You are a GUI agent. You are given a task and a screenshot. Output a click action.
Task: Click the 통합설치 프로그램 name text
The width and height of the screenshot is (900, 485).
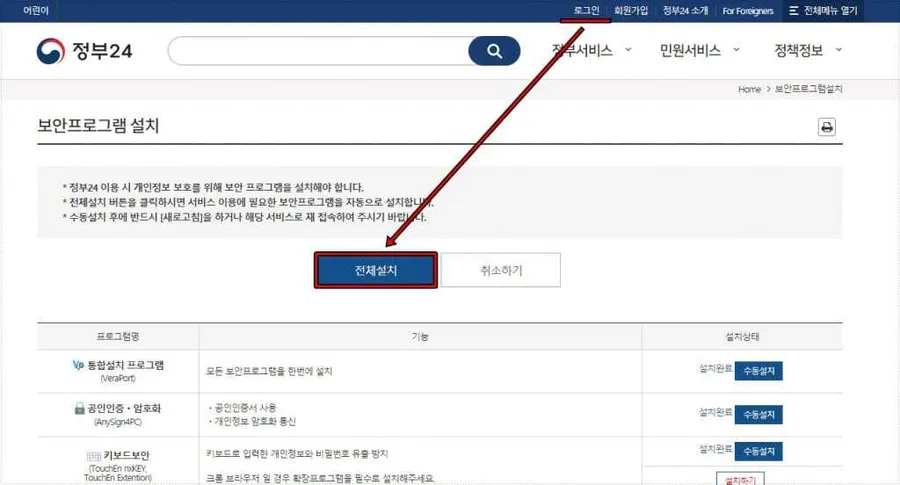point(126,365)
